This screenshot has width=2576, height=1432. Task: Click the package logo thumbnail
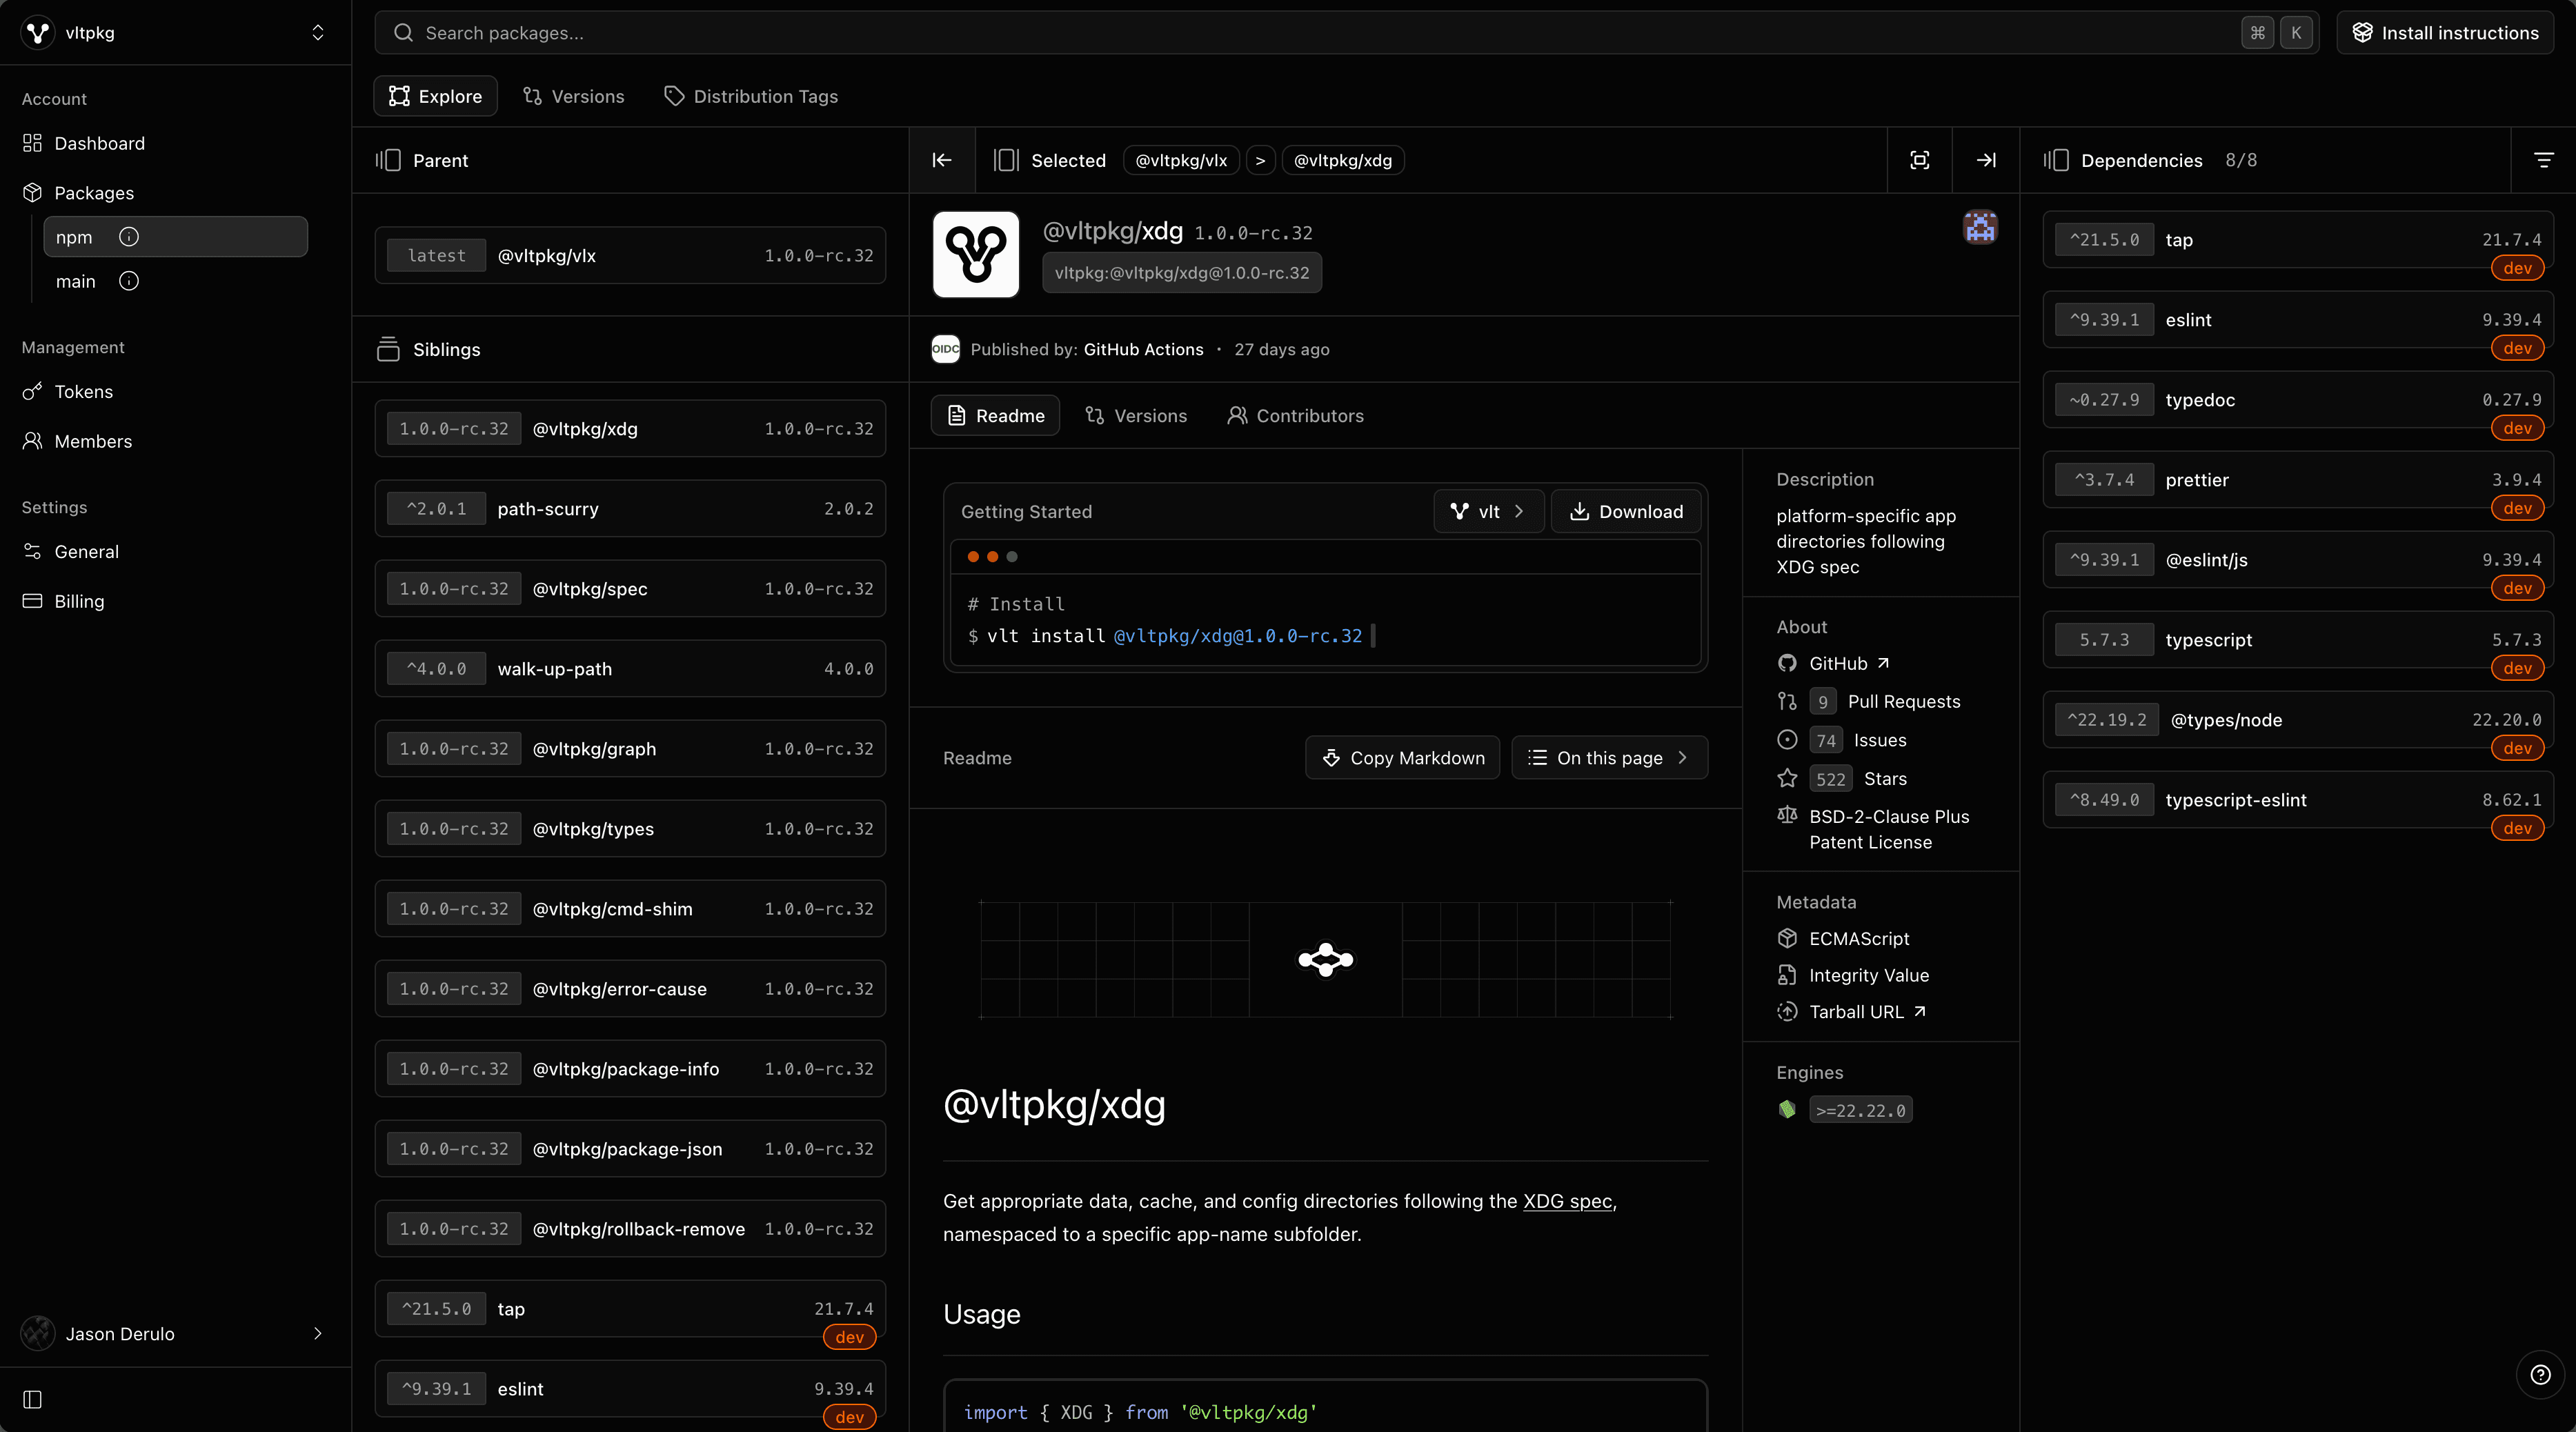click(976, 254)
